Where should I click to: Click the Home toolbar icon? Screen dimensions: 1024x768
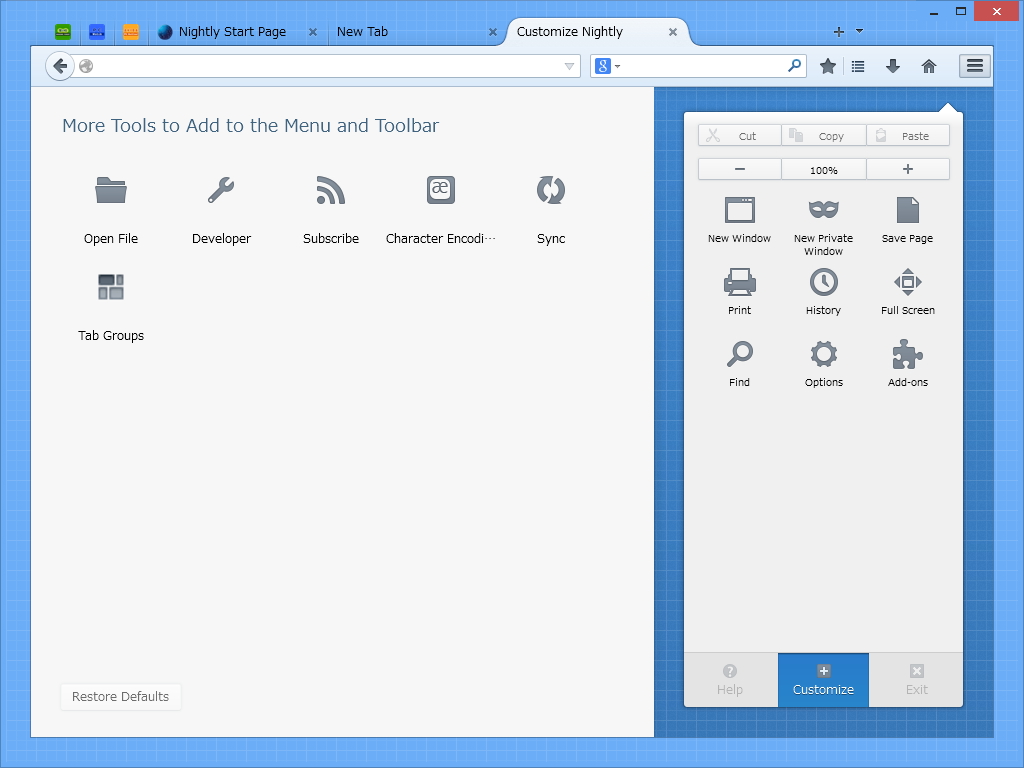(929, 66)
